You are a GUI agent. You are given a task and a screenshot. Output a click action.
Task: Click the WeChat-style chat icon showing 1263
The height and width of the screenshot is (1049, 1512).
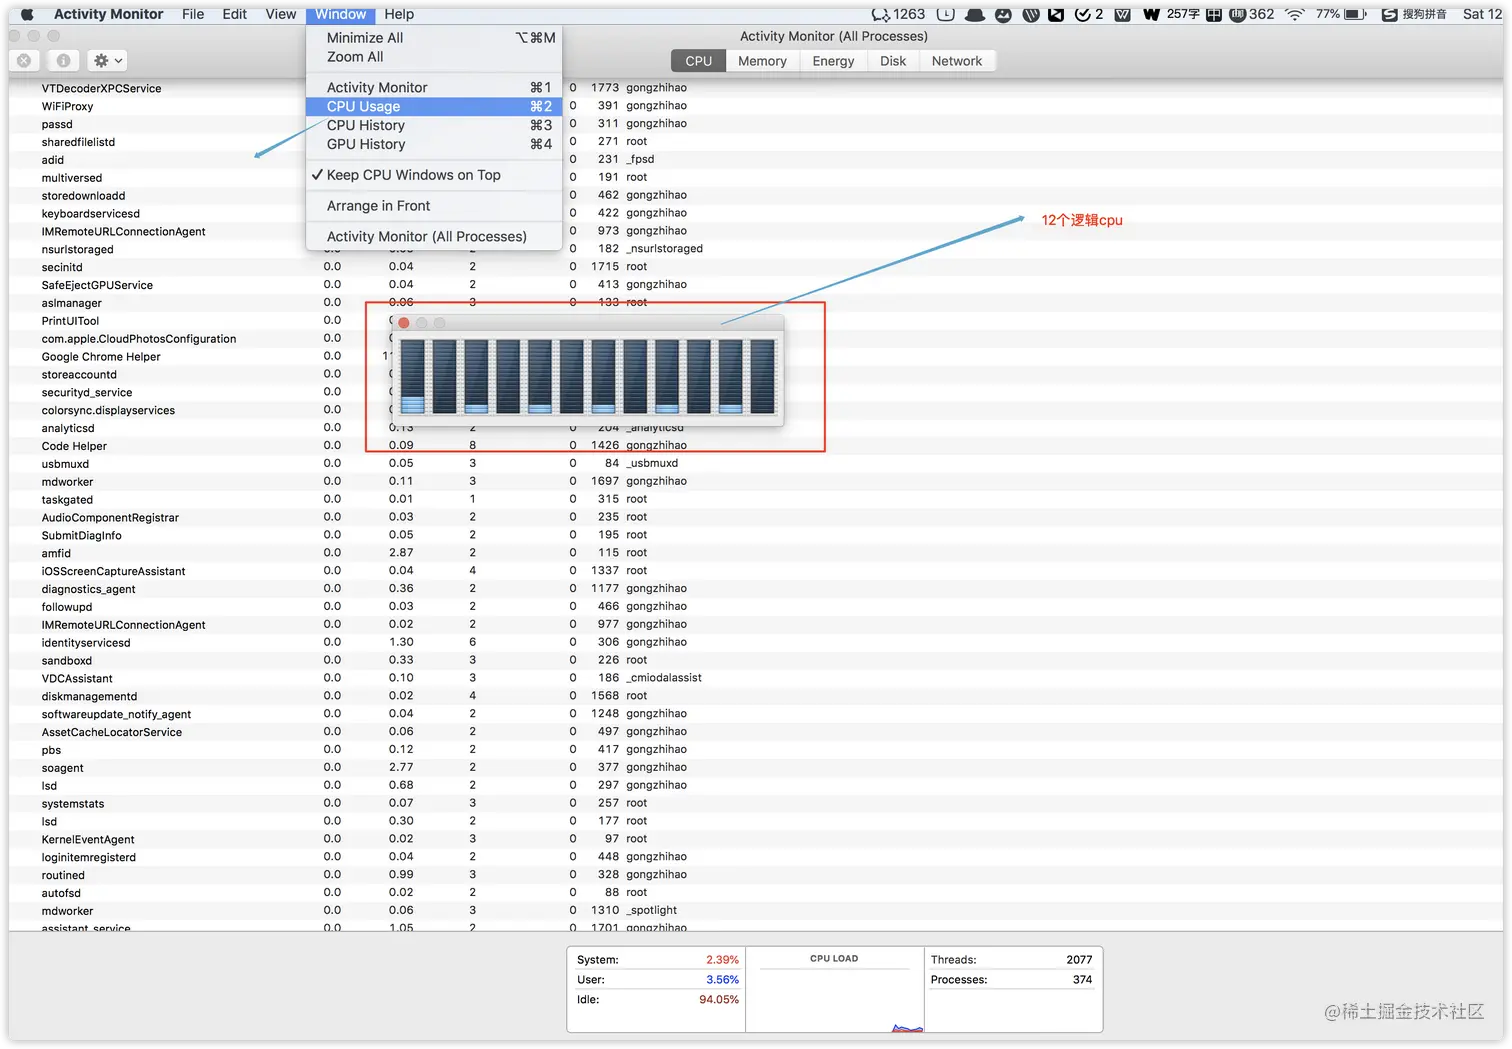(x=898, y=14)
